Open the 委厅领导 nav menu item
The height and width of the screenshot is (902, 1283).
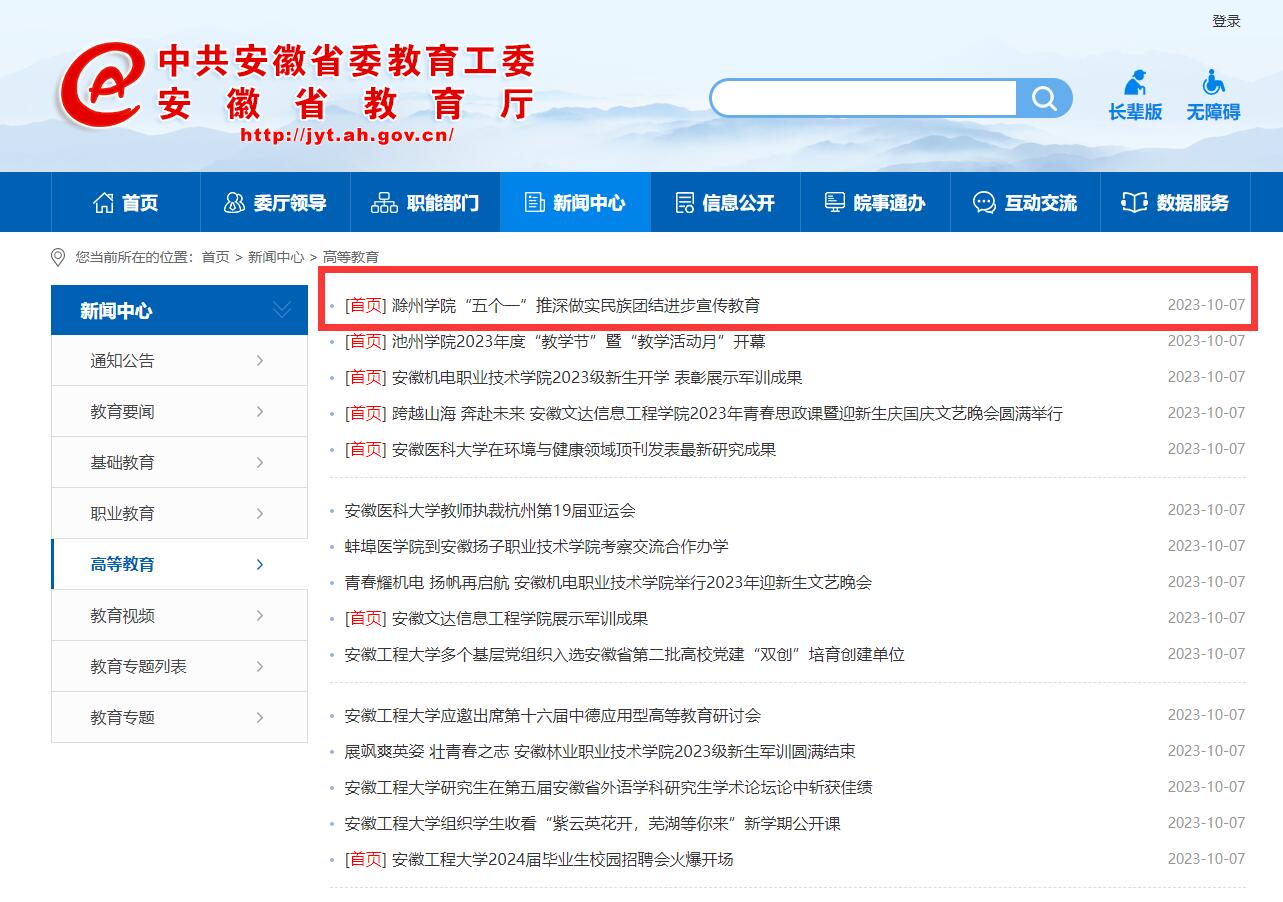pos(275,202)
